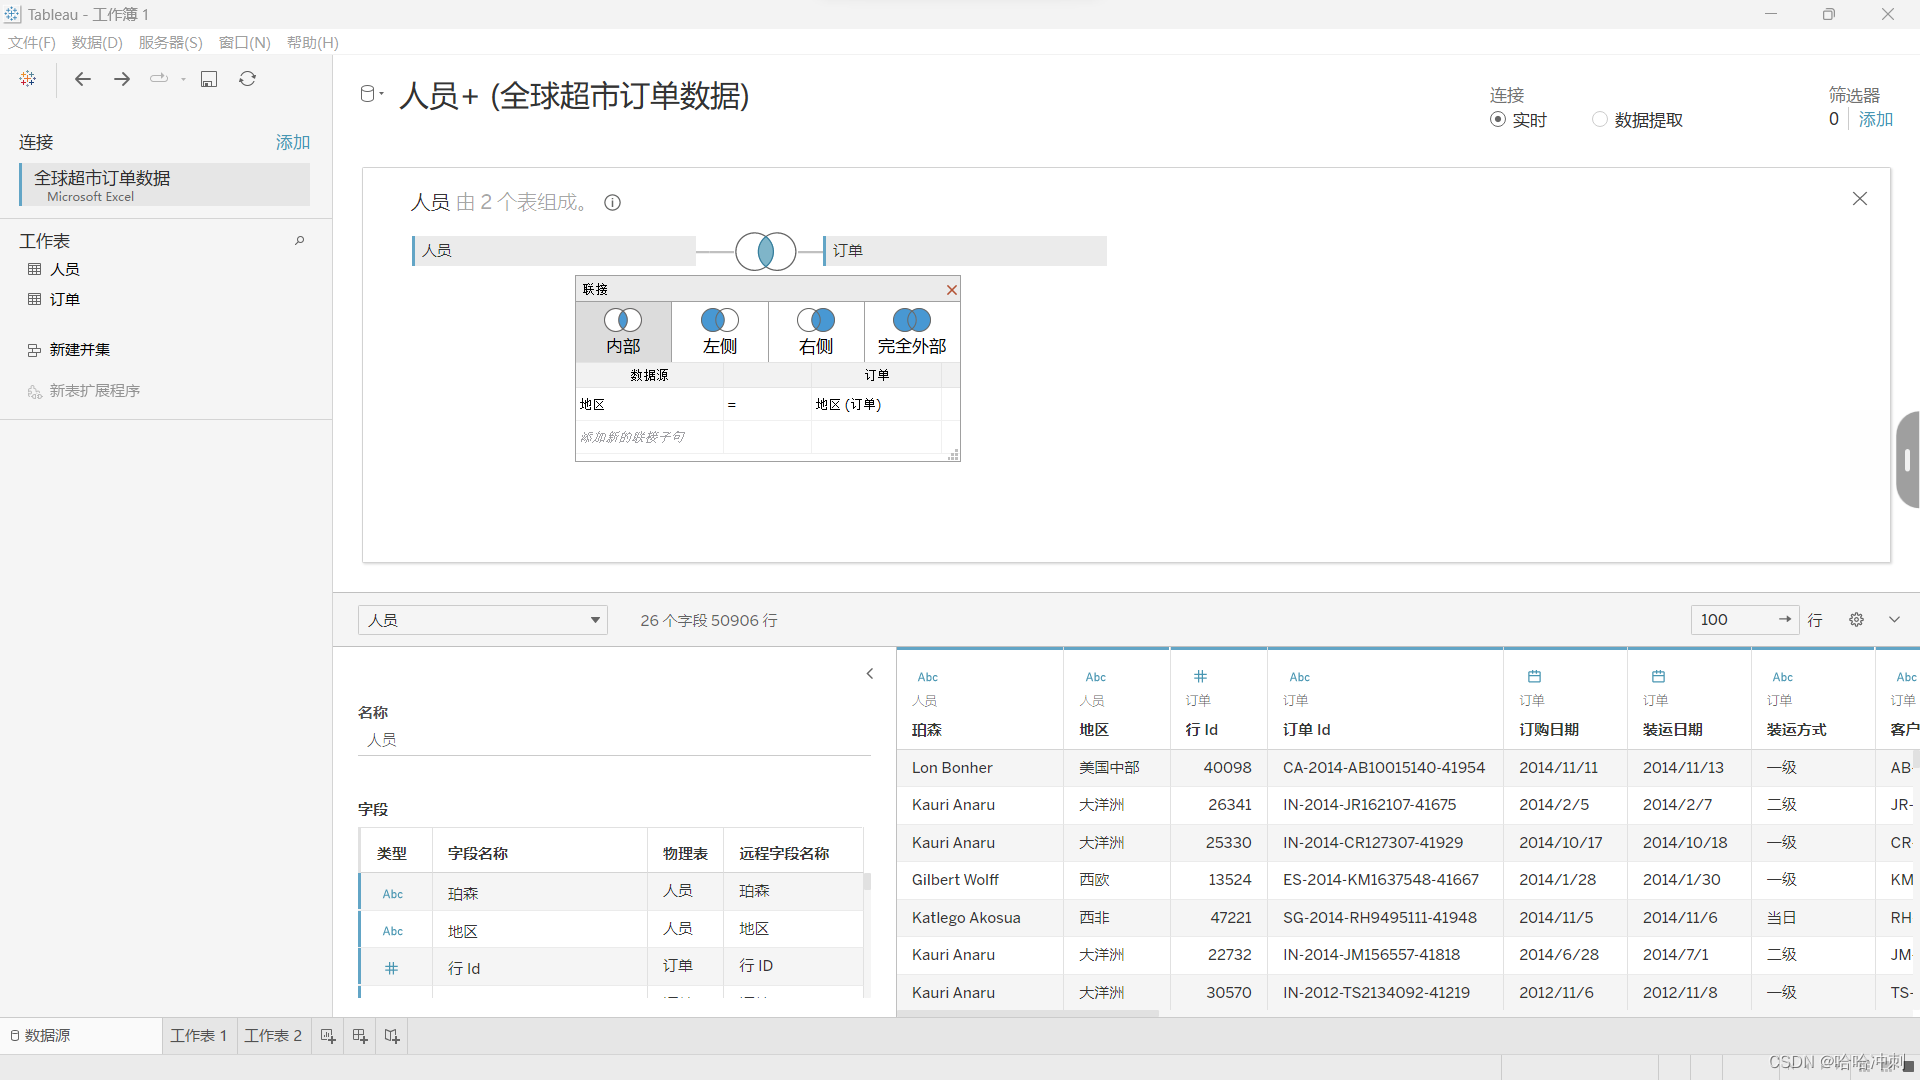Click 添加 link next to 连接
1920x1080 pixels.
click(x=292, y=143)
